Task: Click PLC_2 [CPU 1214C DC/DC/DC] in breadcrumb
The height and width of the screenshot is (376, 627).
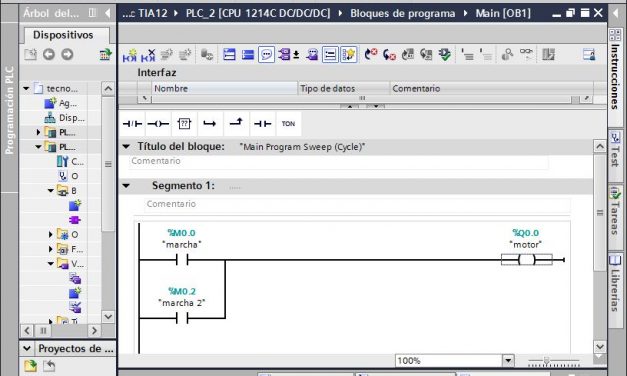Action: [x=258, y=14]
